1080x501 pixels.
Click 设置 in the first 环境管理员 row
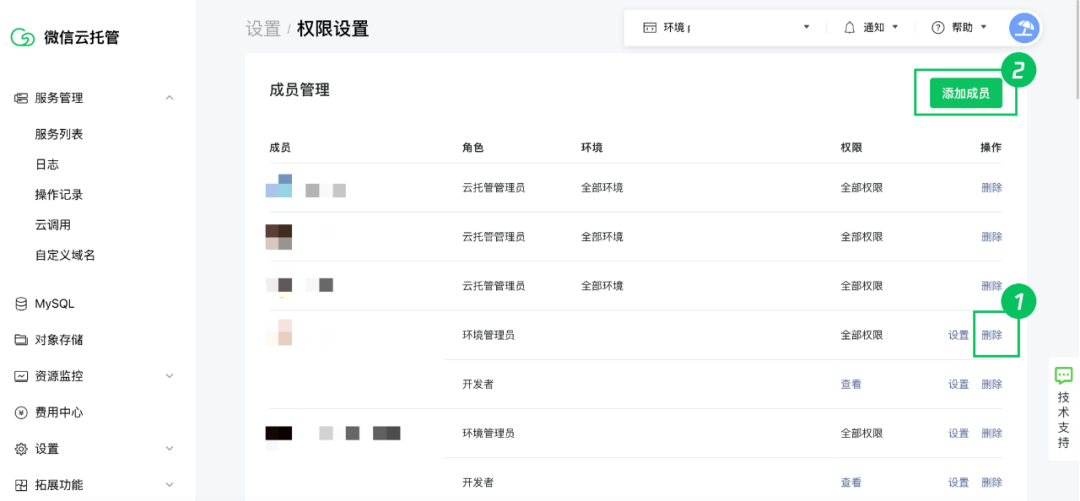959,336
